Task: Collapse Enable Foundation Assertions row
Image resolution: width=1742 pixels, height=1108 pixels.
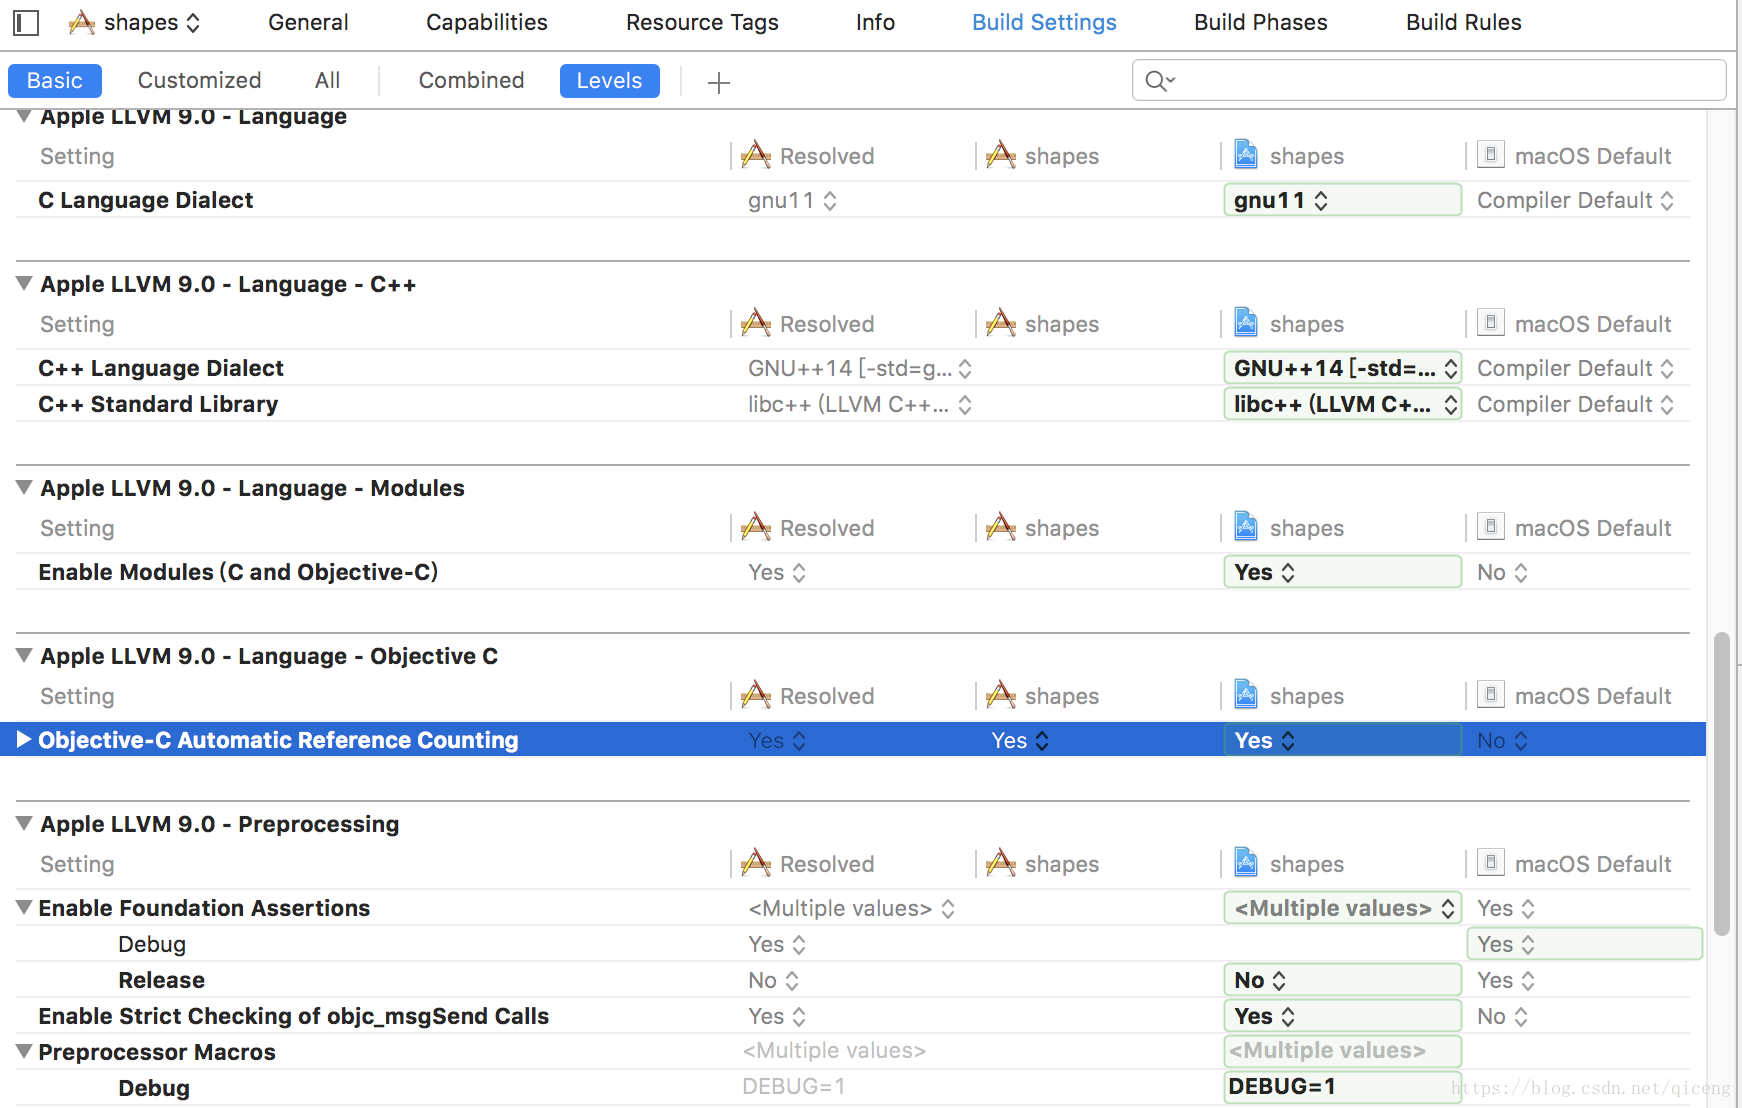Action: click(x=24, y=907)
